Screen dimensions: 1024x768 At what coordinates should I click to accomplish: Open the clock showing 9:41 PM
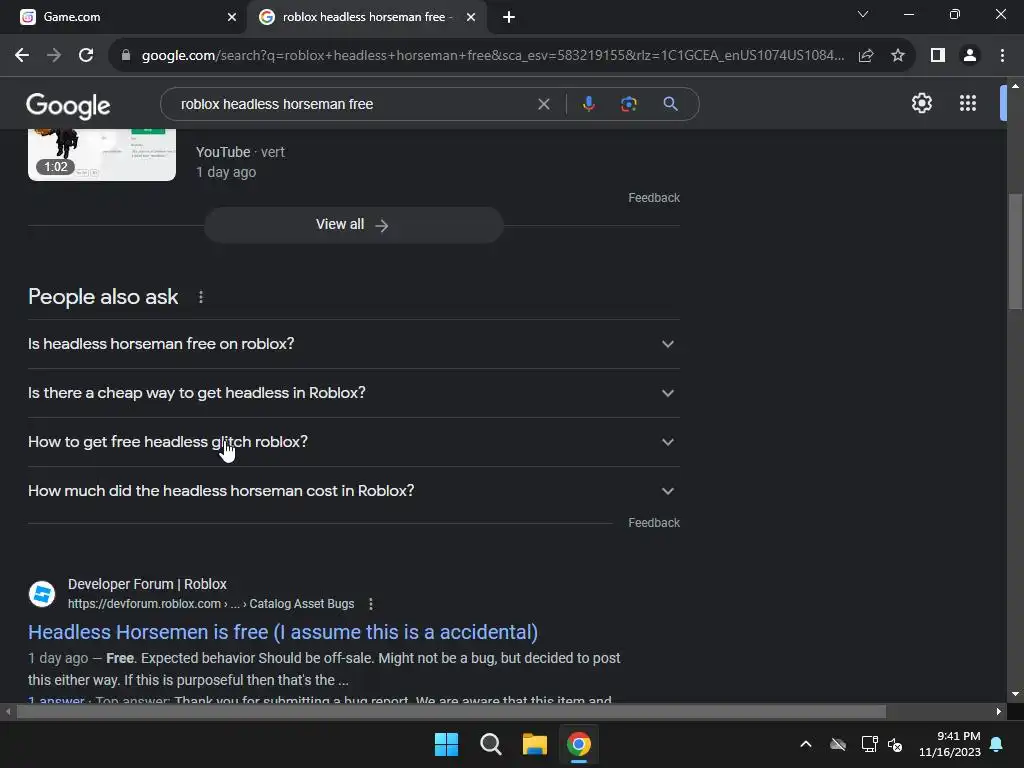tap(950, 744)
